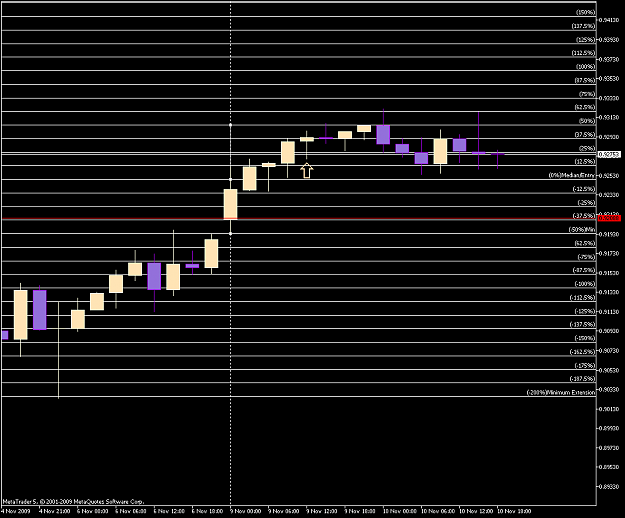The image size is (625, 518).
Task: Click the (-75%) level label
Action: [x=586, y=257]
